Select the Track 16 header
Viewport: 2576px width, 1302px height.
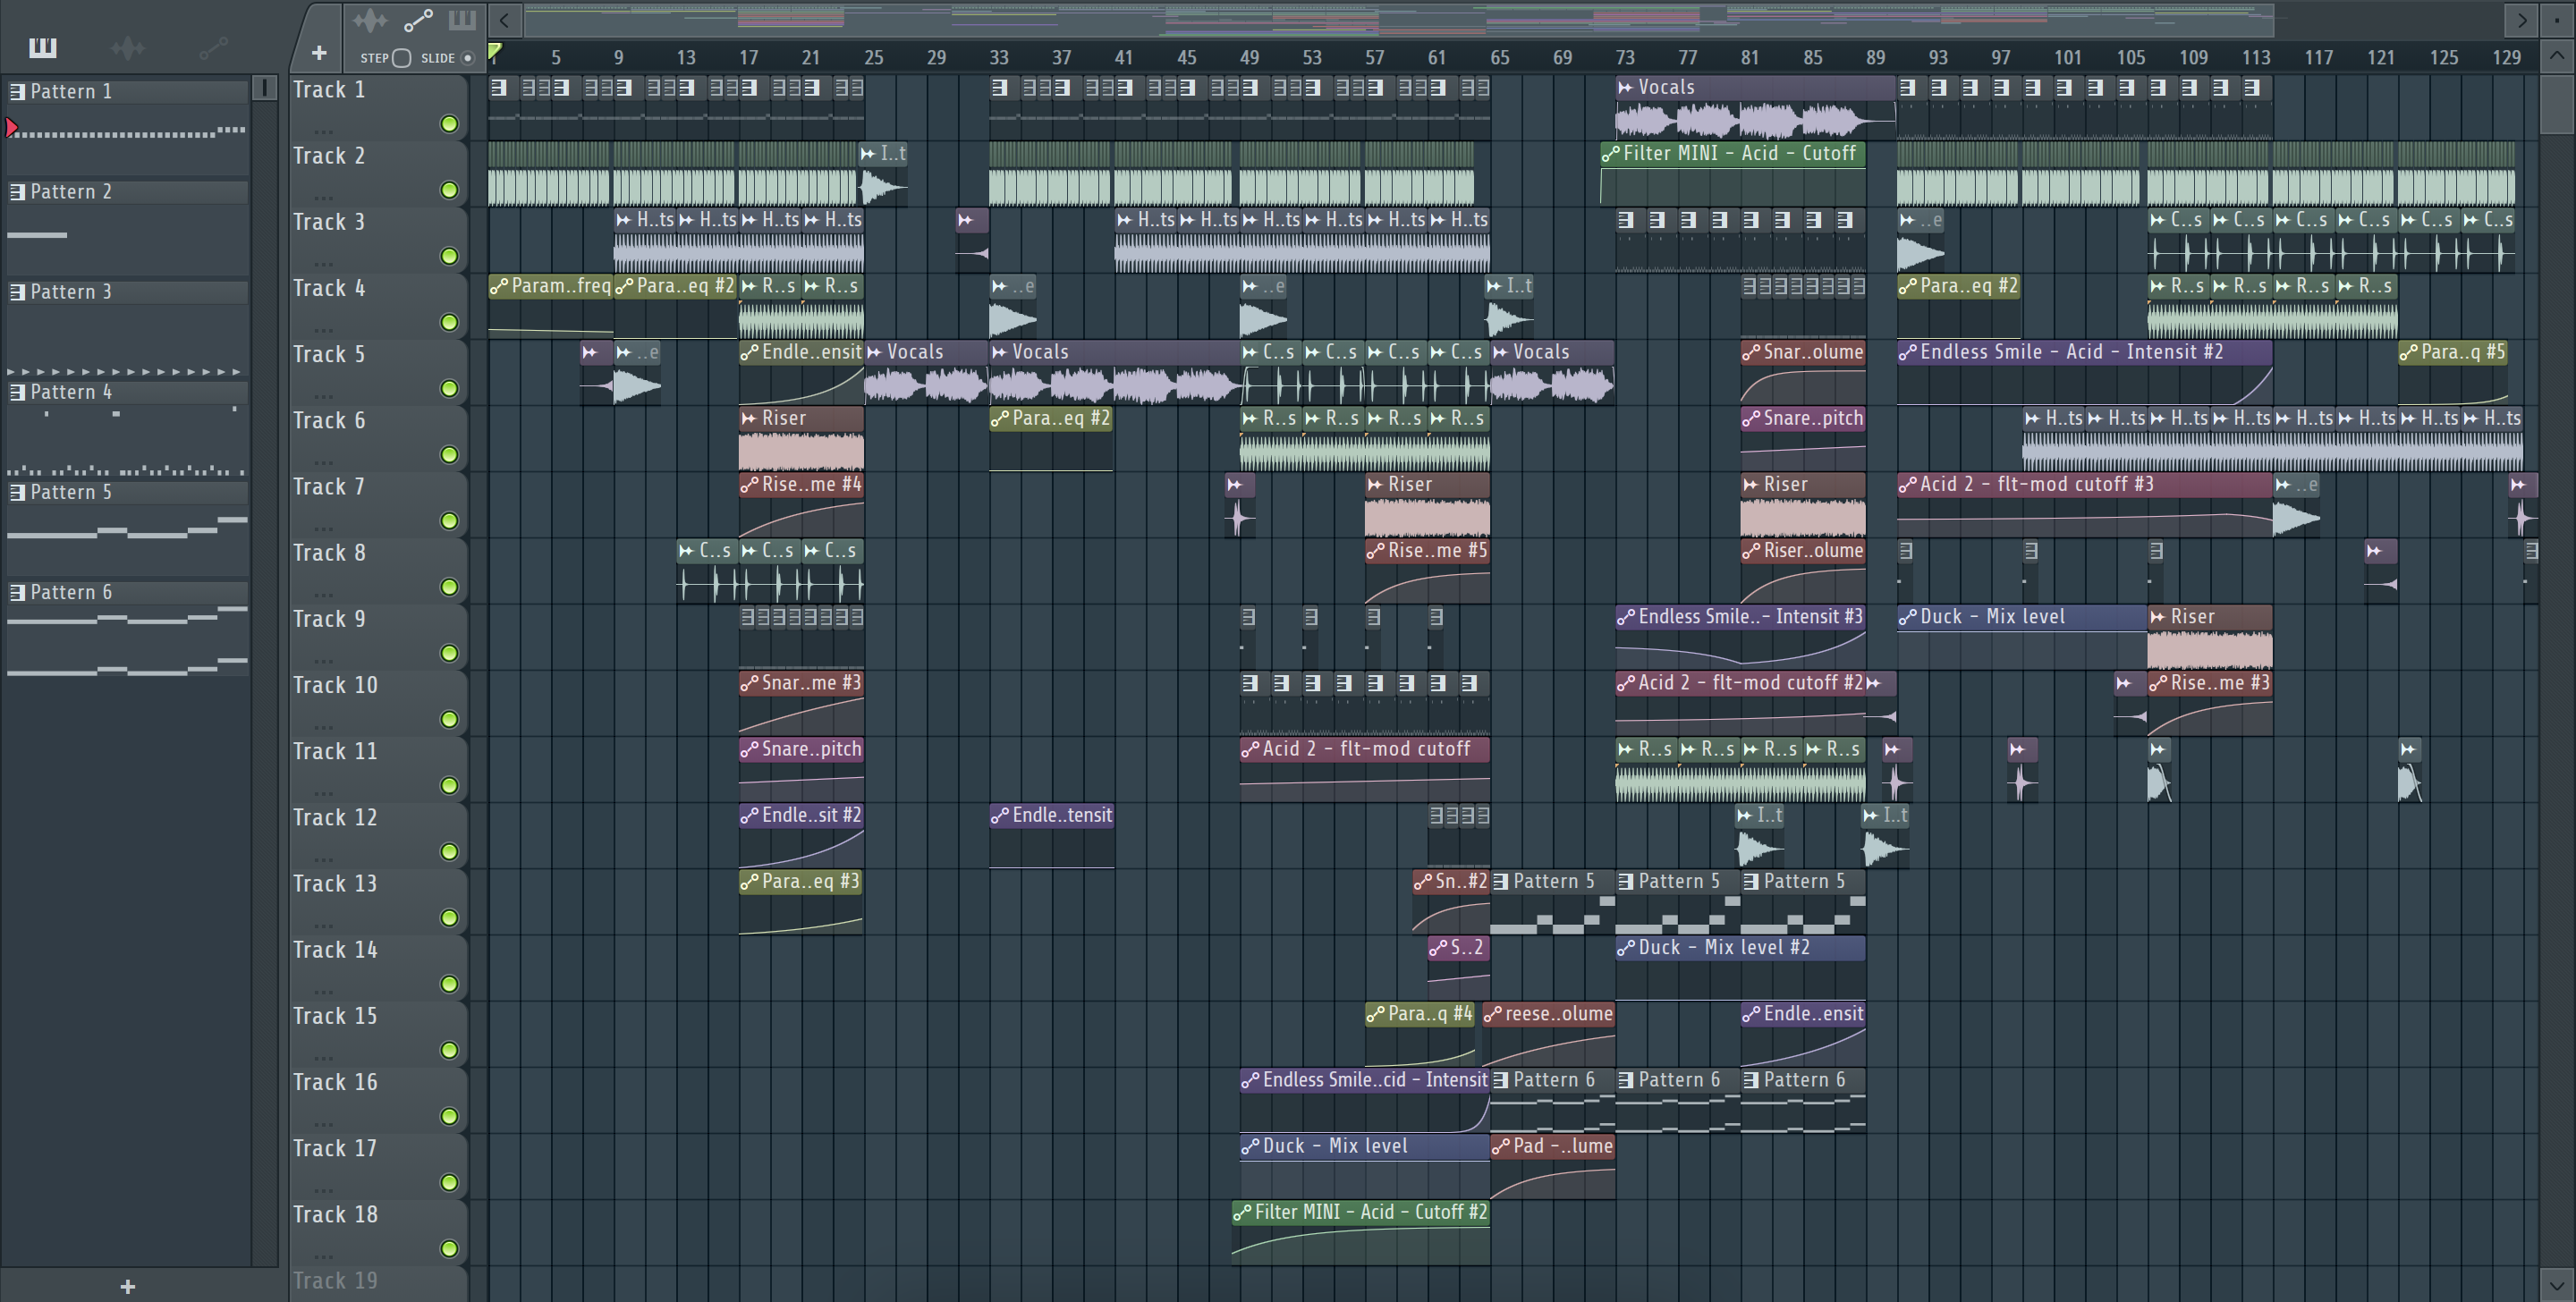click(x=378, y=1100)
